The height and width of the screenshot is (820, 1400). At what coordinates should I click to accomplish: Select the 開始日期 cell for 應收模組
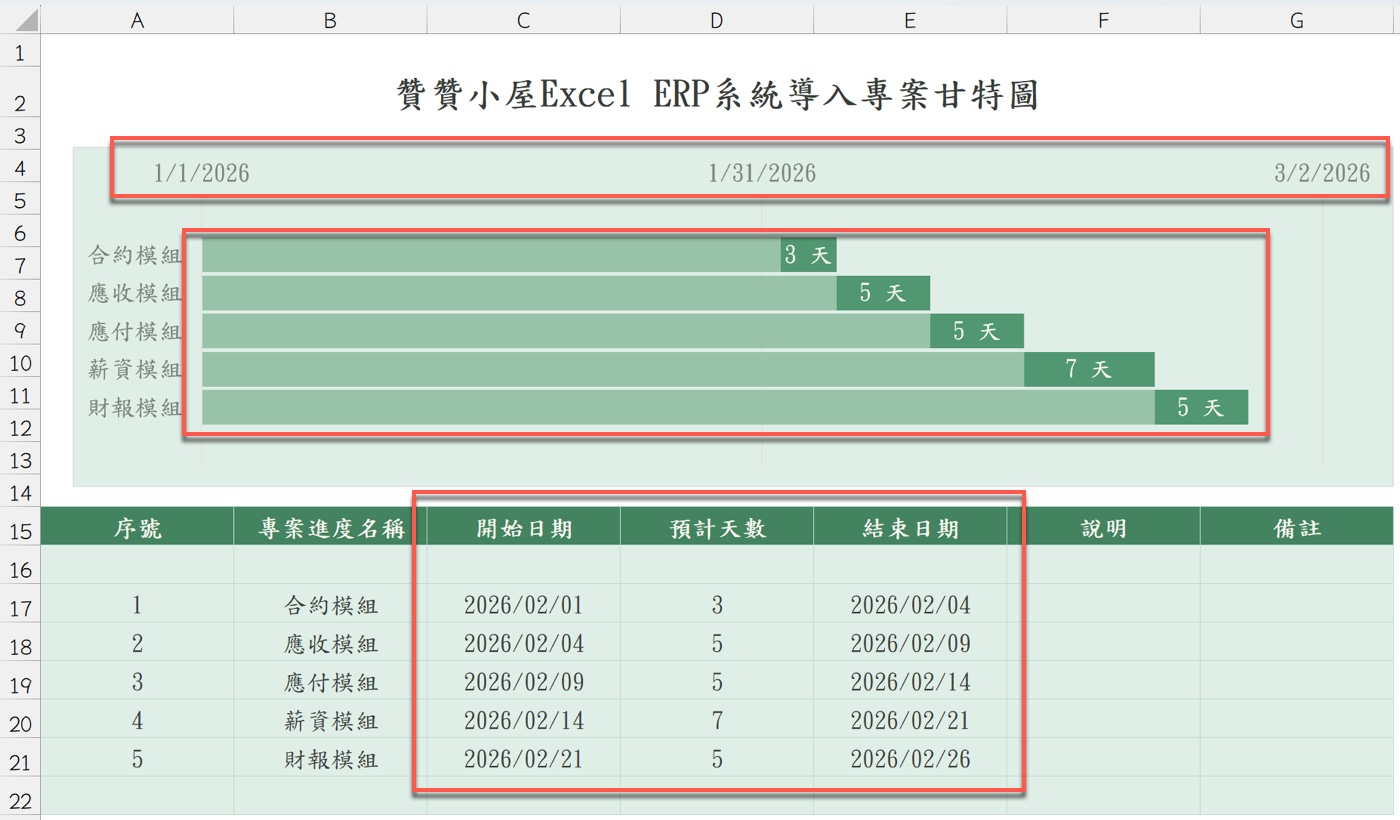pyautogui.click(x=521, y=643)
